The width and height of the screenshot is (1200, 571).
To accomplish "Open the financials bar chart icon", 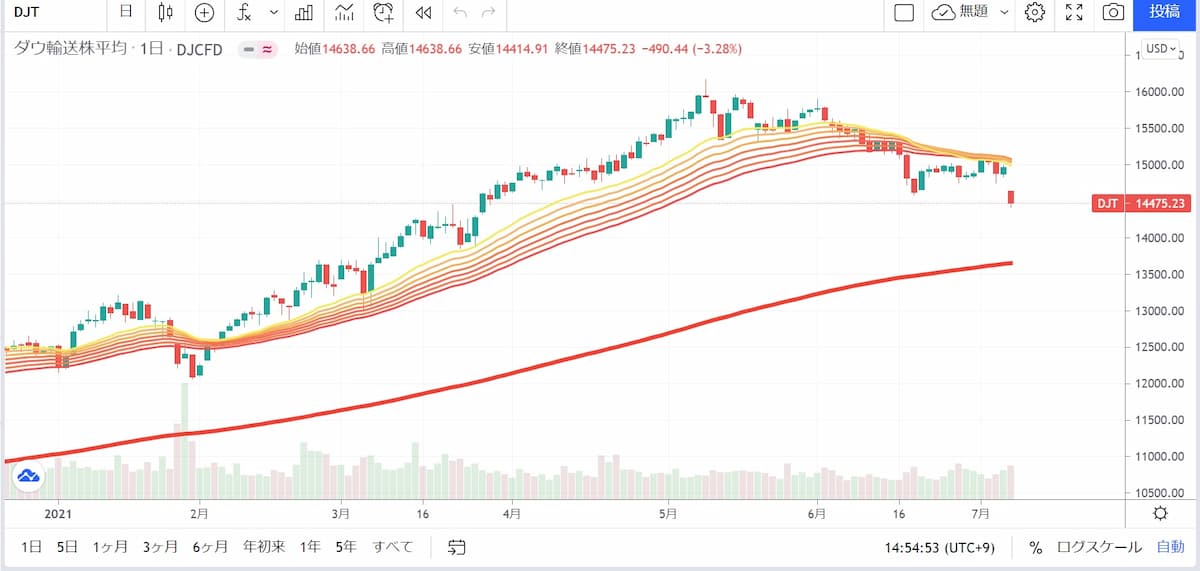I will (x=305, y=12).
